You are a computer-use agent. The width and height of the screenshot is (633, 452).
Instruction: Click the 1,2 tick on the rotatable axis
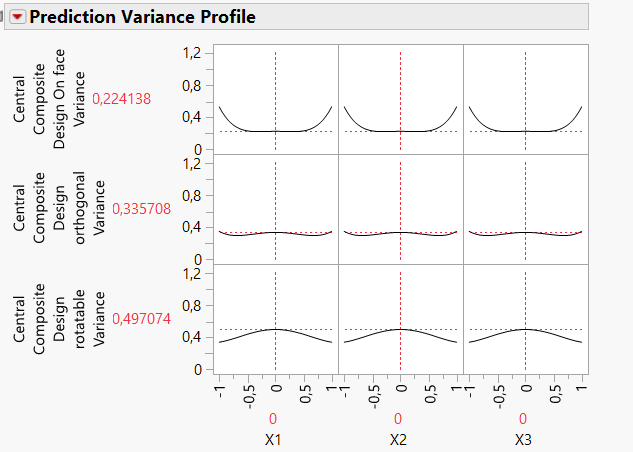coord(192,274)
